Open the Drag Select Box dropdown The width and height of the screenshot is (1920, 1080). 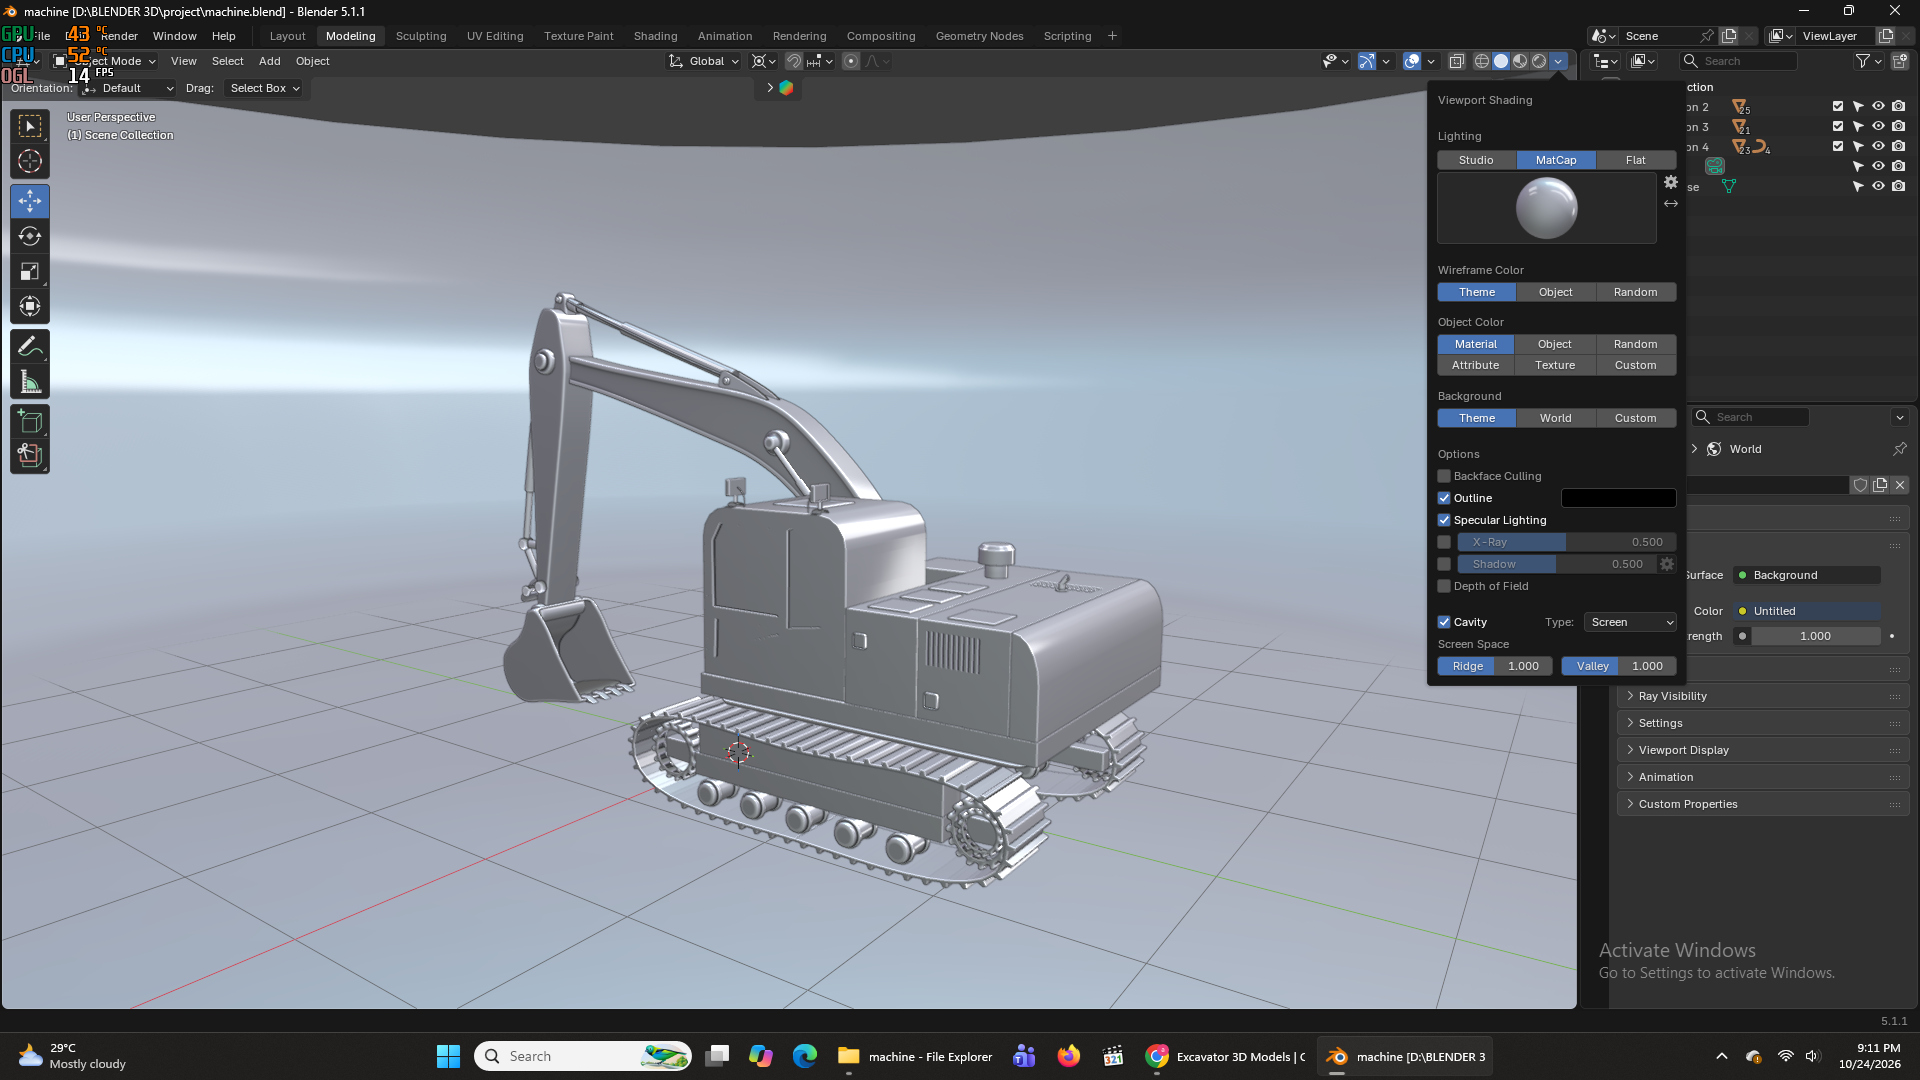tap(265, 88)
